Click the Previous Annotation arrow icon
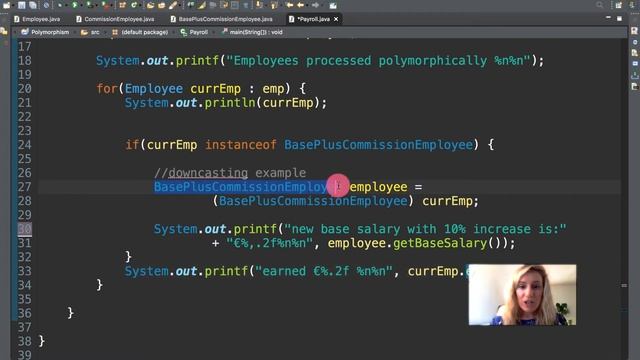The width and height of the screenshot is (640, 360). pyautogui.click(x=274, y=5)
